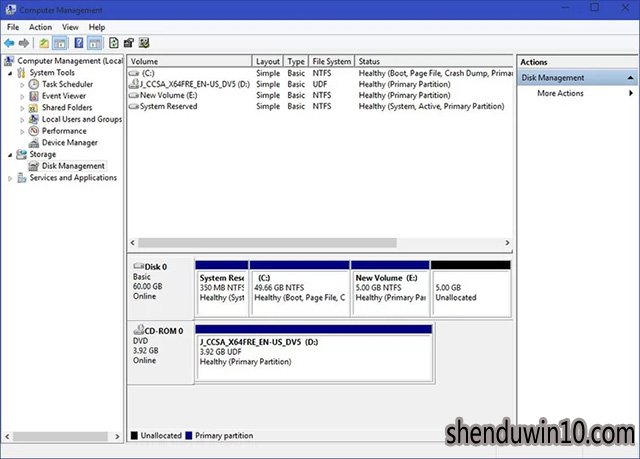640x459 pixels.
Task: Select the New Volume (E:) partition block
Action: click(390, 288)
